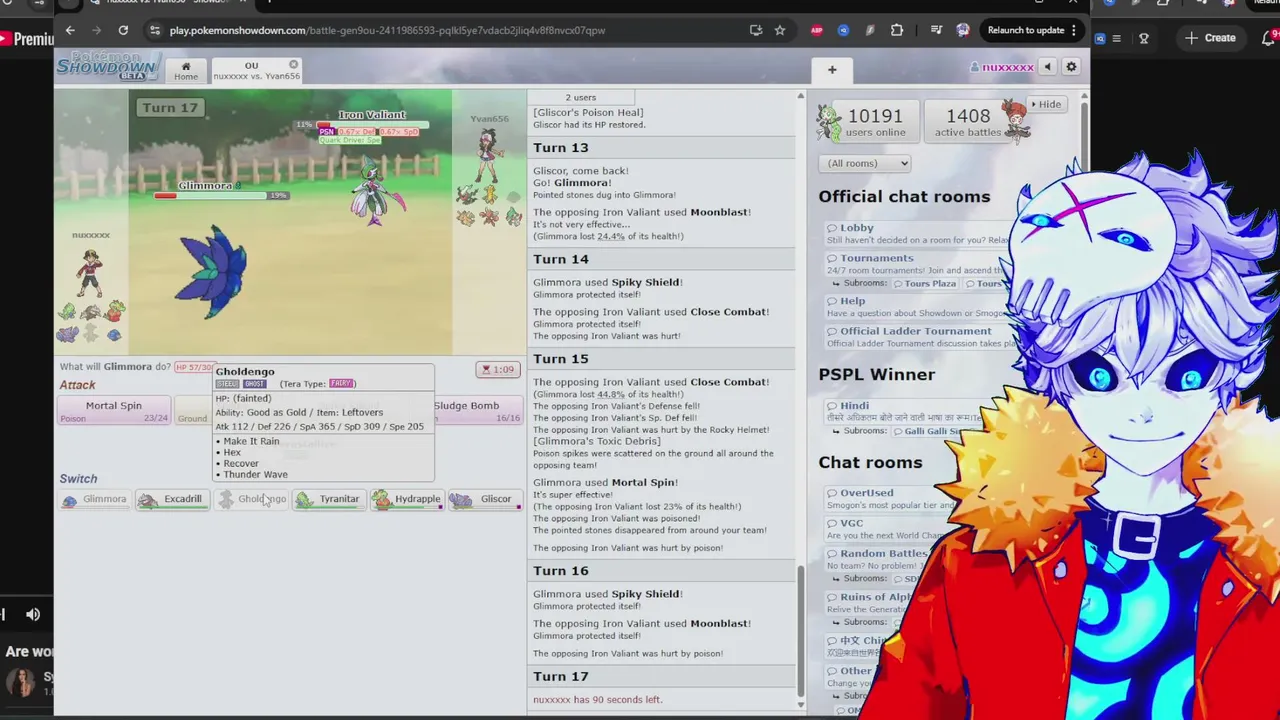1280x720 pixels.
Task: Open the install app icon in address bar
Action: [x=756, y=30]
